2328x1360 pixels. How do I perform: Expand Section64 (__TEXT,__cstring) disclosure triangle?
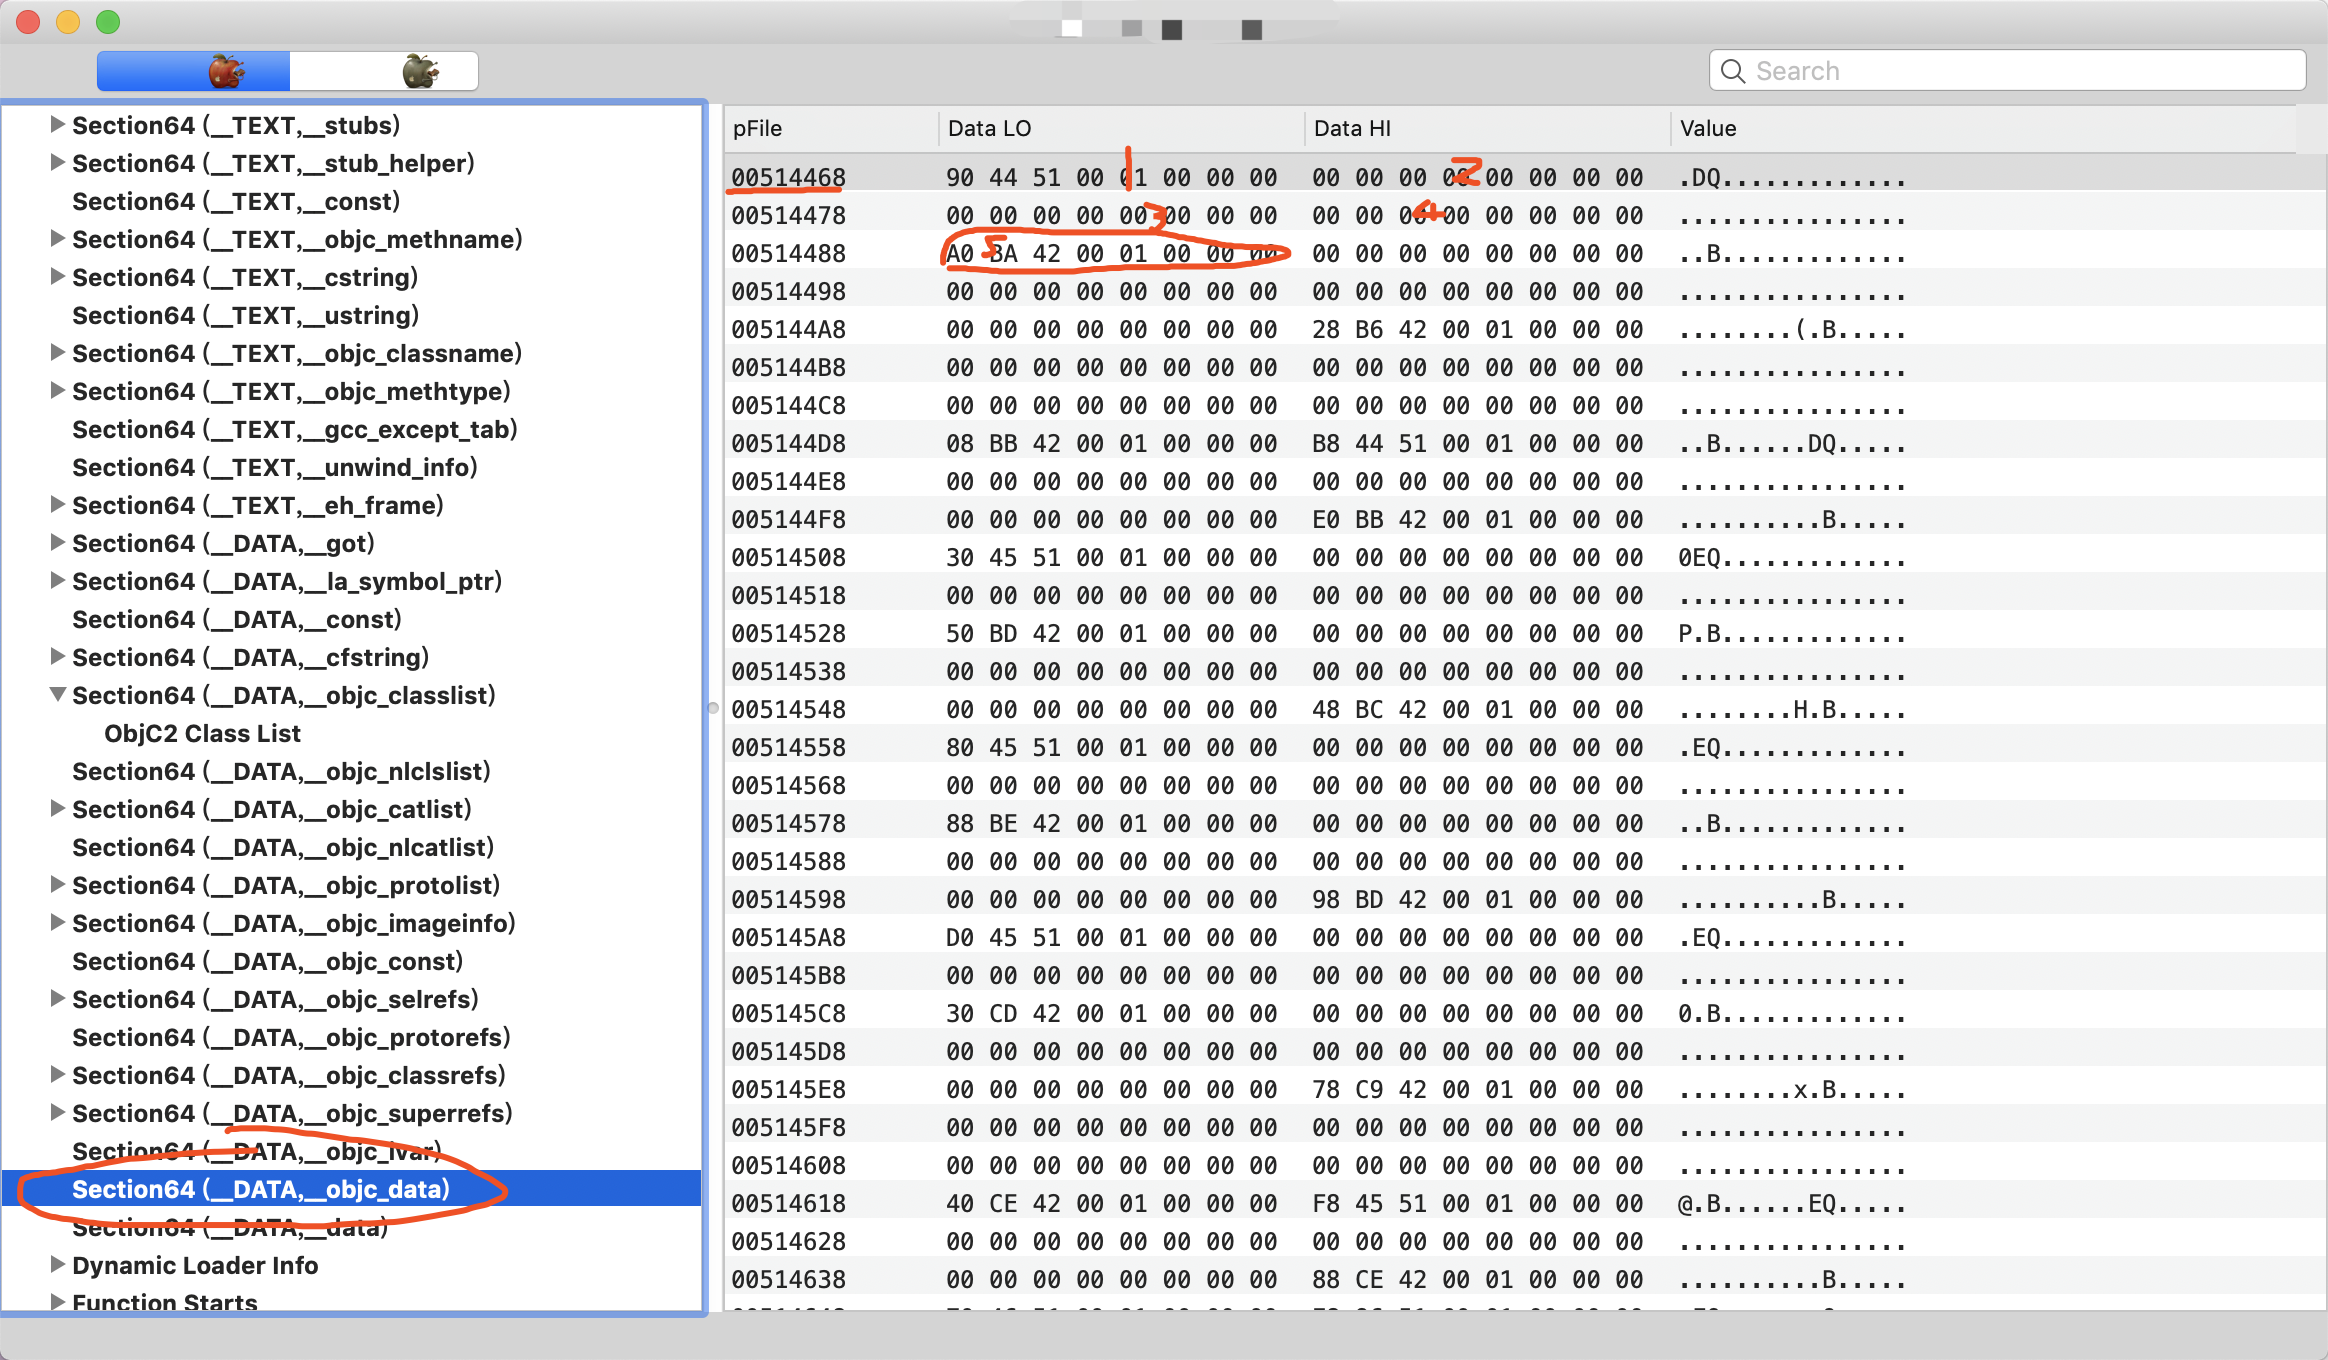tap(58, 276)
